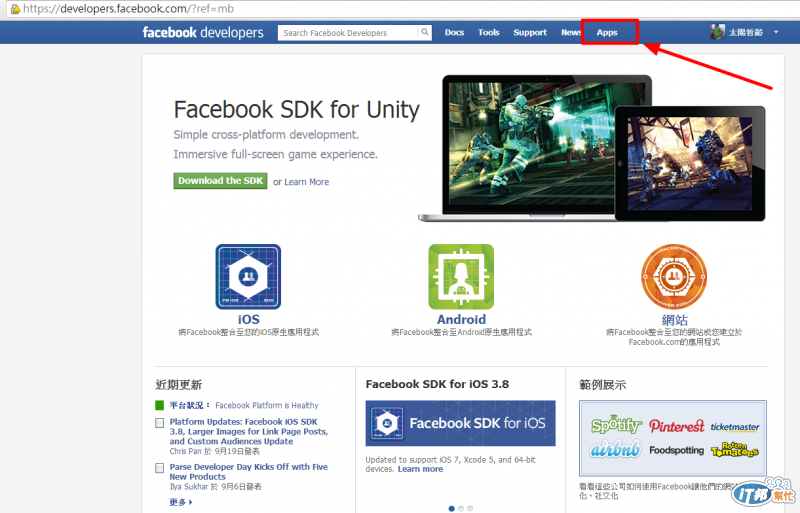The height and width of the screenshot is (513, 800).
Task: Click the facebook developers logo
Action: (x=203, y=33)
